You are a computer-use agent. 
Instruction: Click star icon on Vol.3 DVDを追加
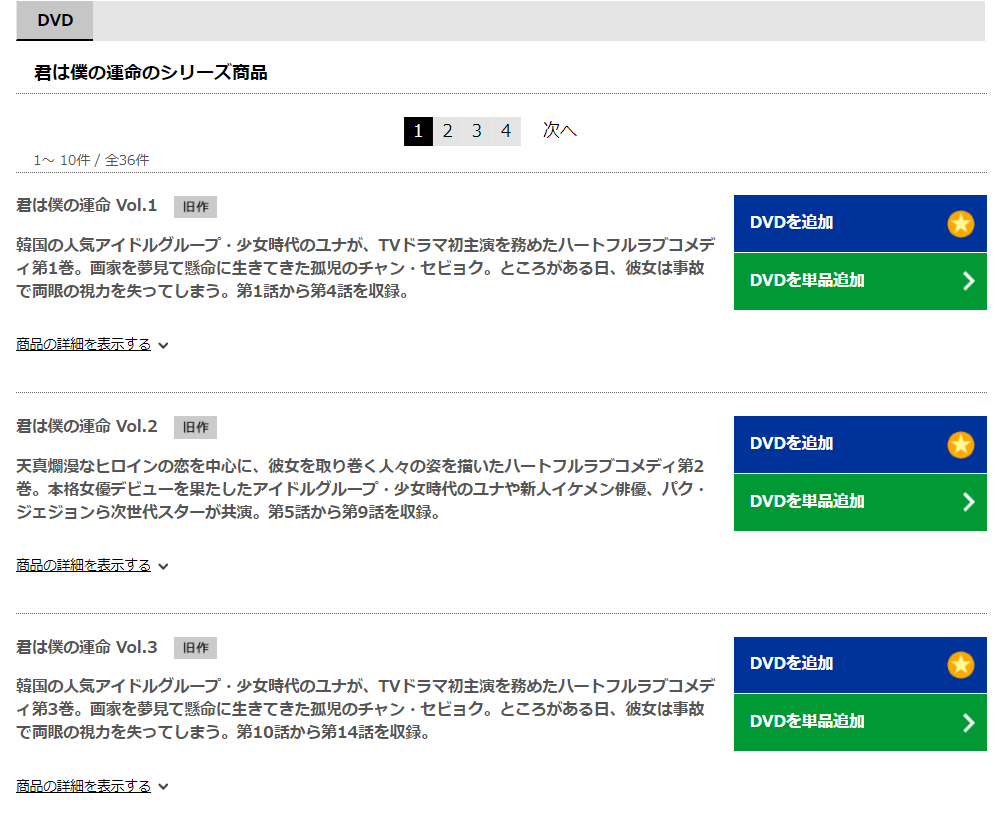pyautogui.click(x=961, y=665)
